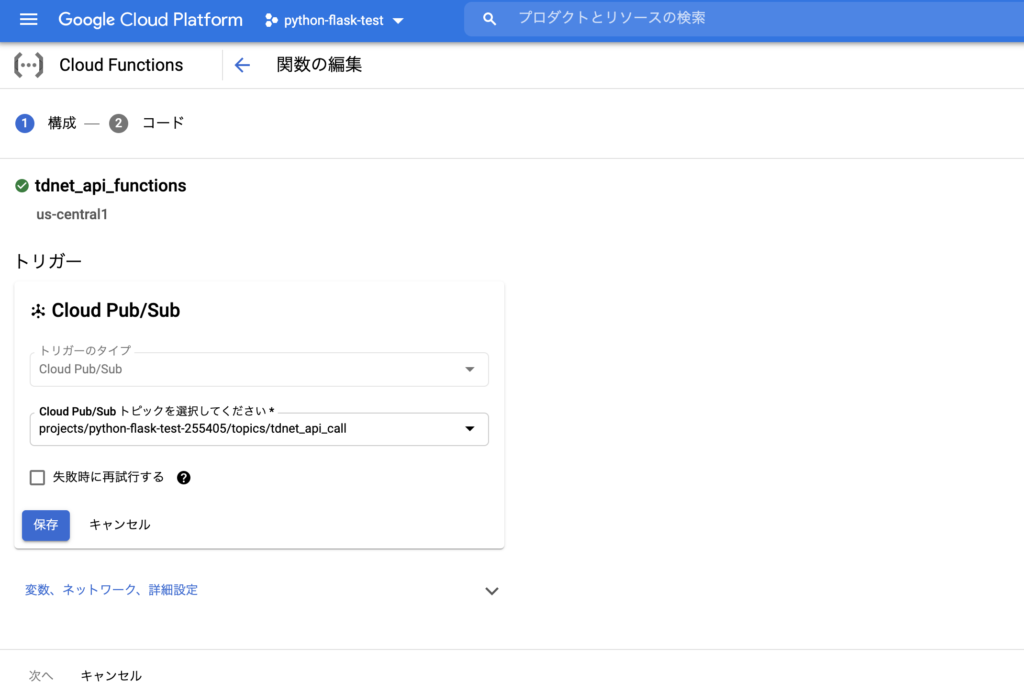The image size is (1024, 694).
Task: Click the green check status icon
Action: point(22,186)
